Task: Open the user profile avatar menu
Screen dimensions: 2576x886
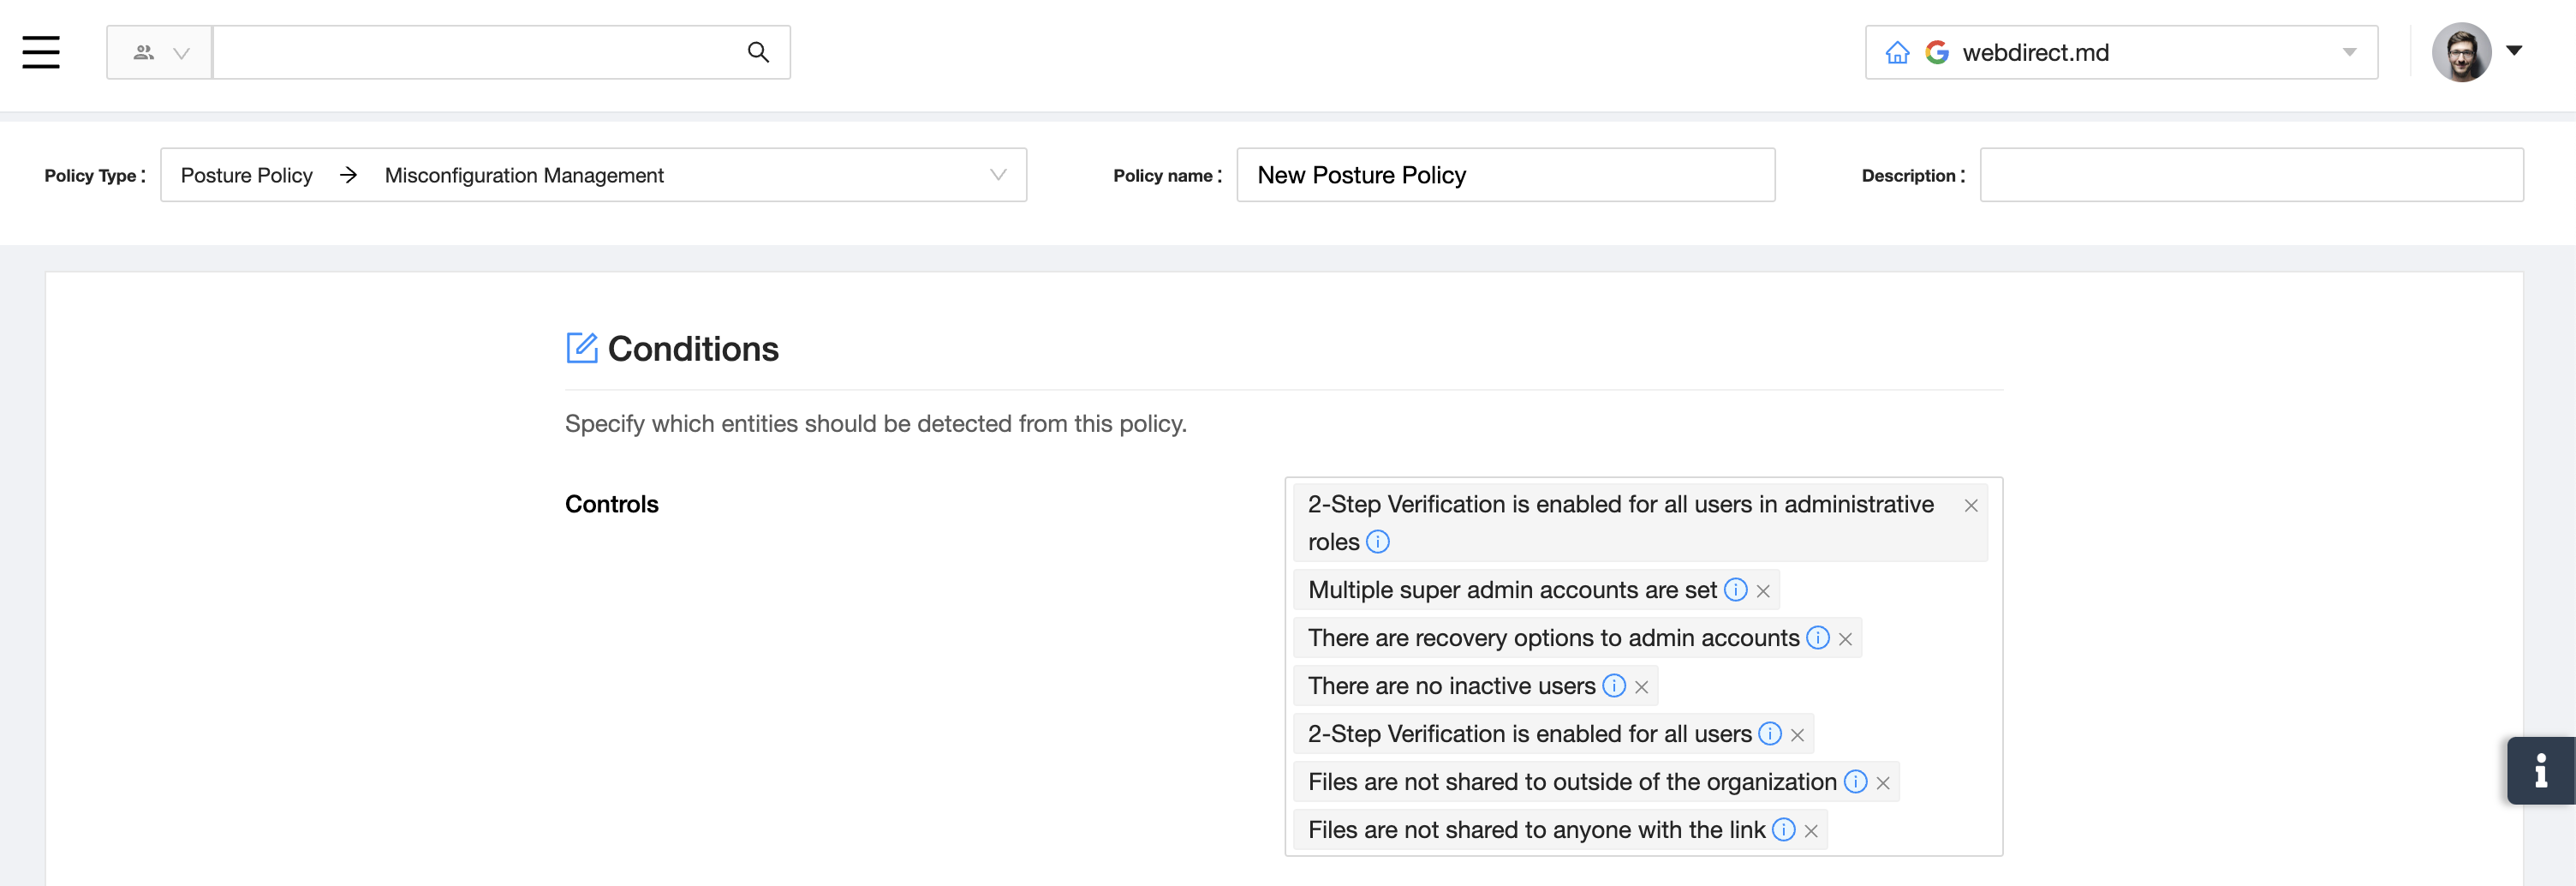Action: [x=2476, y=52]
